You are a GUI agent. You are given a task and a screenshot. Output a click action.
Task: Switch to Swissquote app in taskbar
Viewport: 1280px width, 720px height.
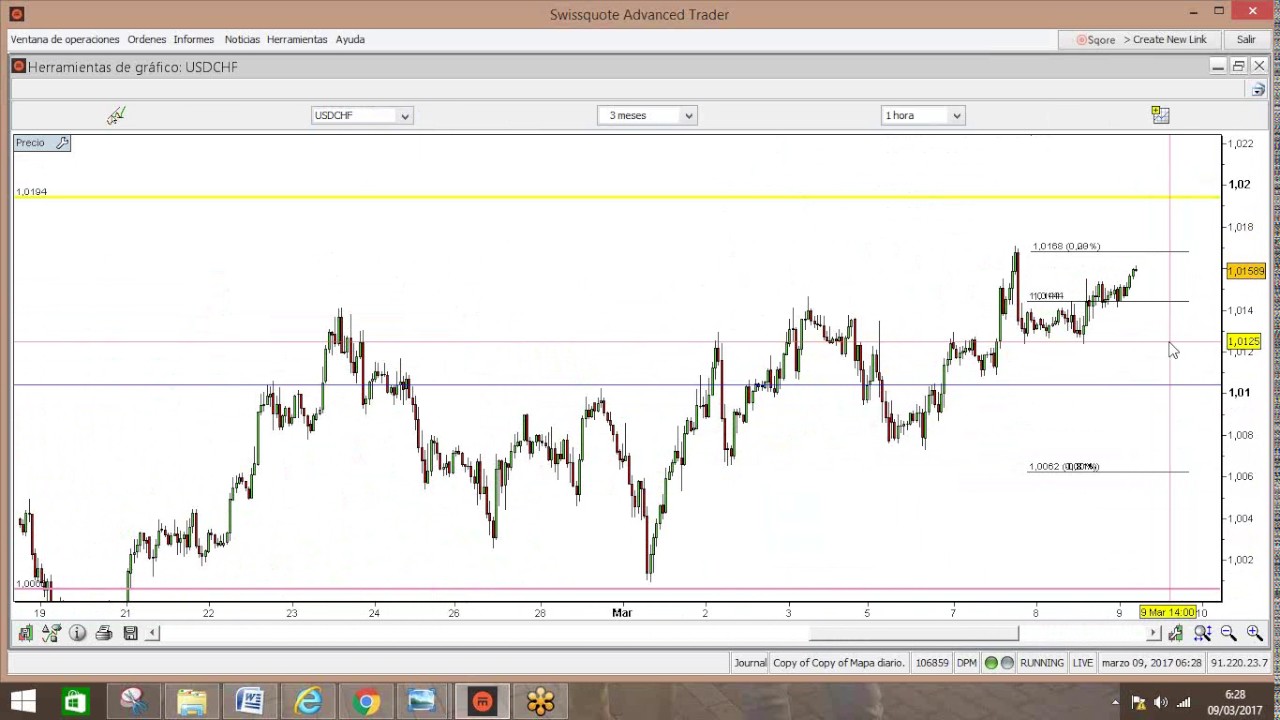coord(482,702)
